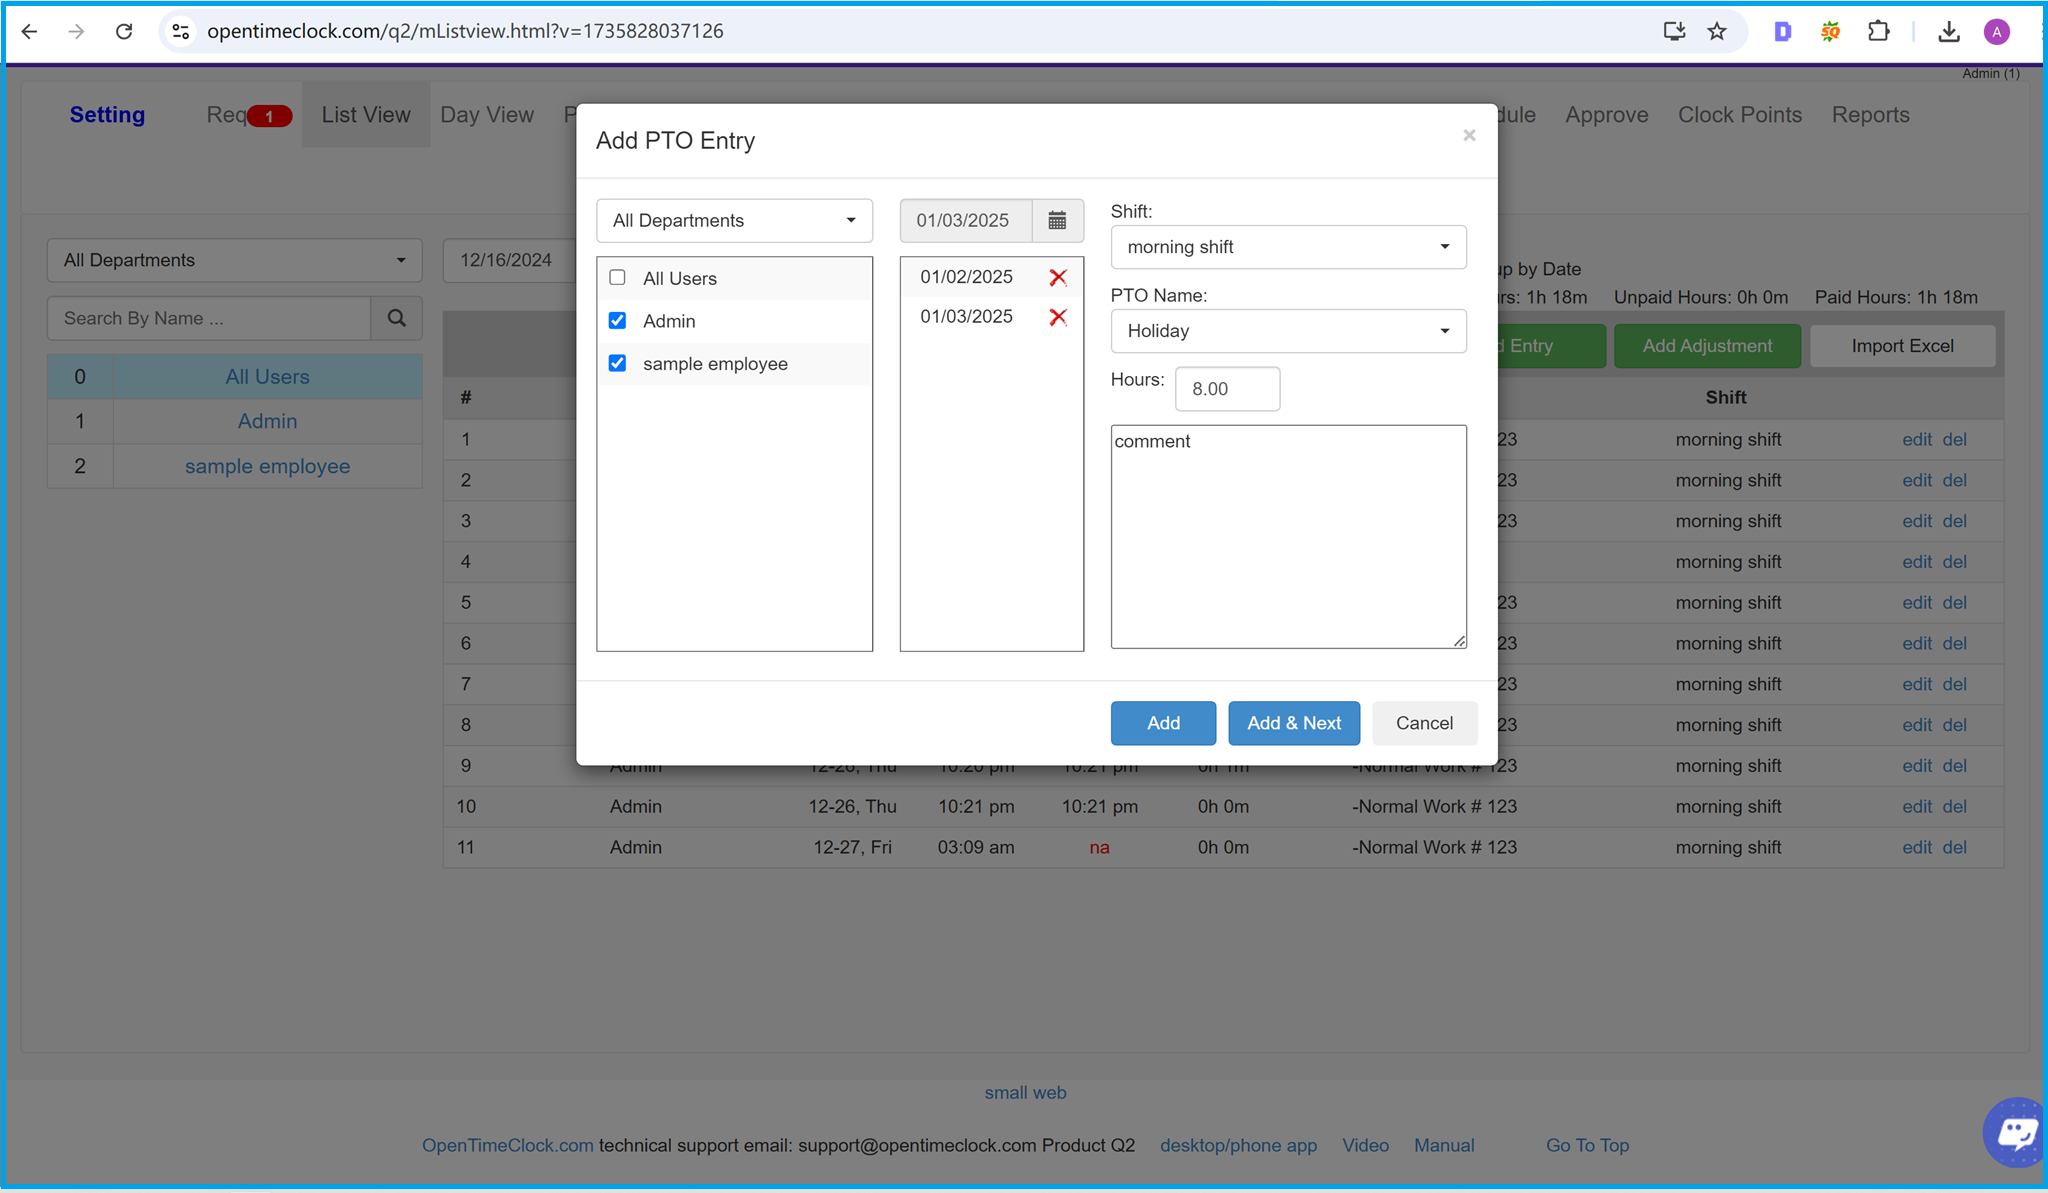The image size is (2048, 1193).
Task: Click in the comment text area
Action: (x=1287, y=534)
